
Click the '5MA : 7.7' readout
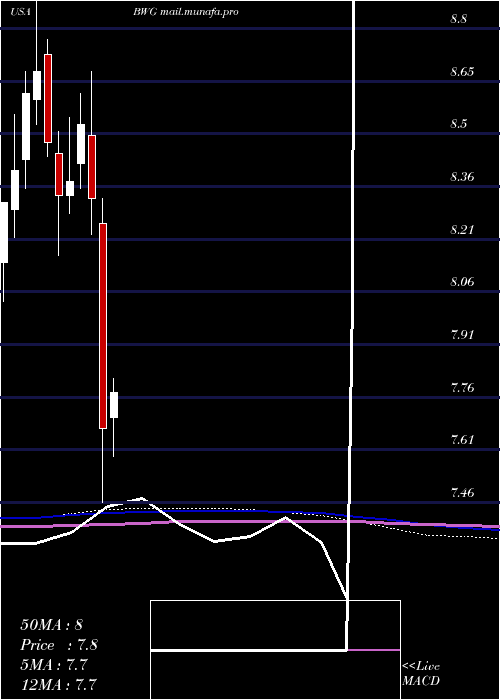pos(54,665)
